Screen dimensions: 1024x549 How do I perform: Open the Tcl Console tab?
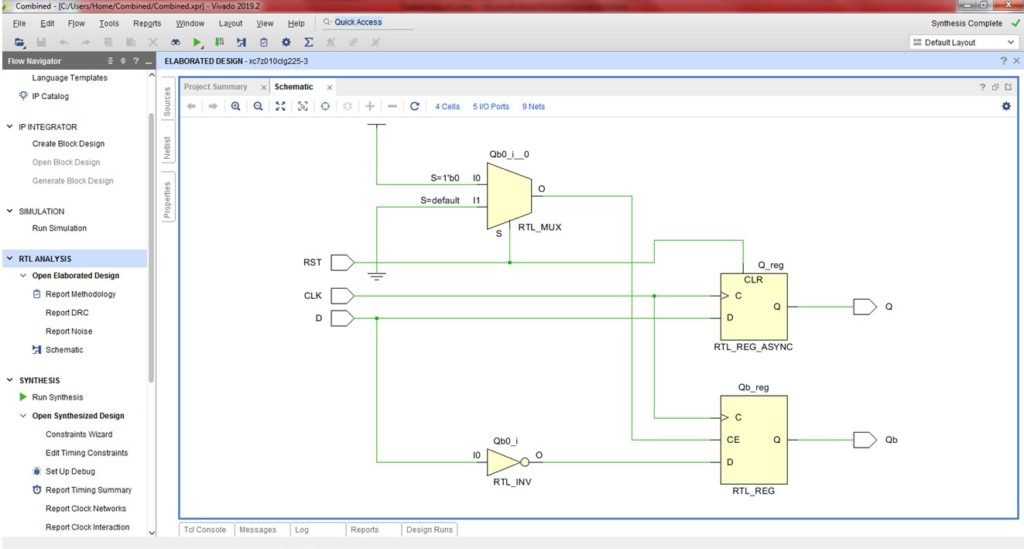point(205,529)
